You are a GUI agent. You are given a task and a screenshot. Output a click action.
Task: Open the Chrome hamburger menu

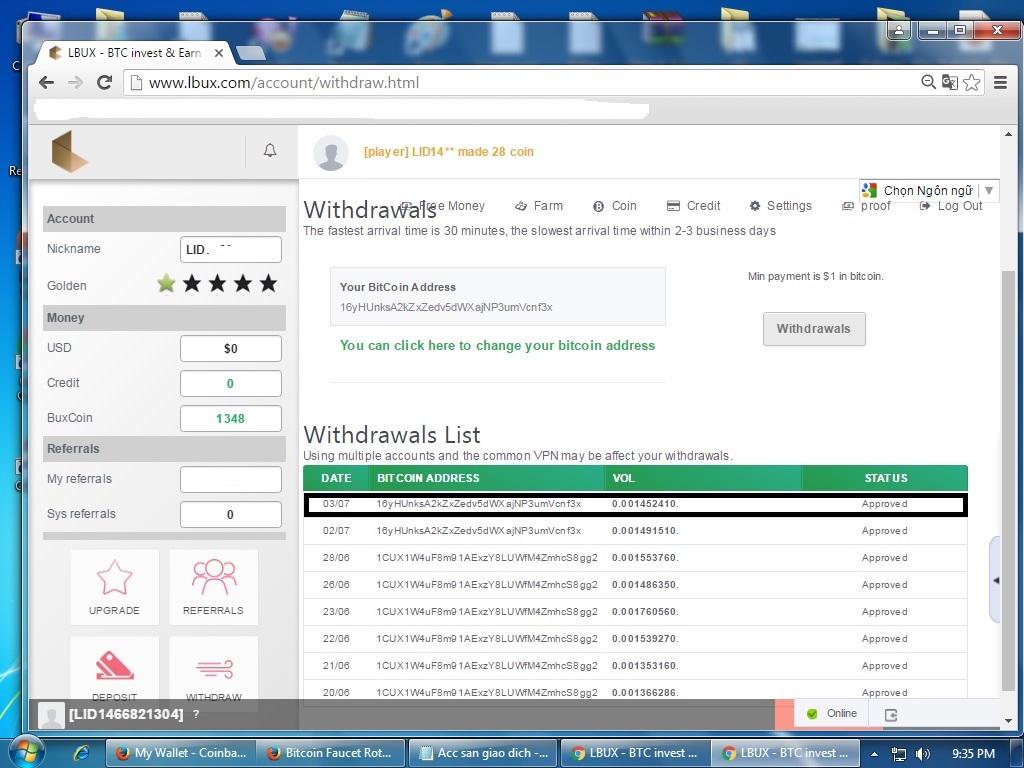coord(1000,82)
